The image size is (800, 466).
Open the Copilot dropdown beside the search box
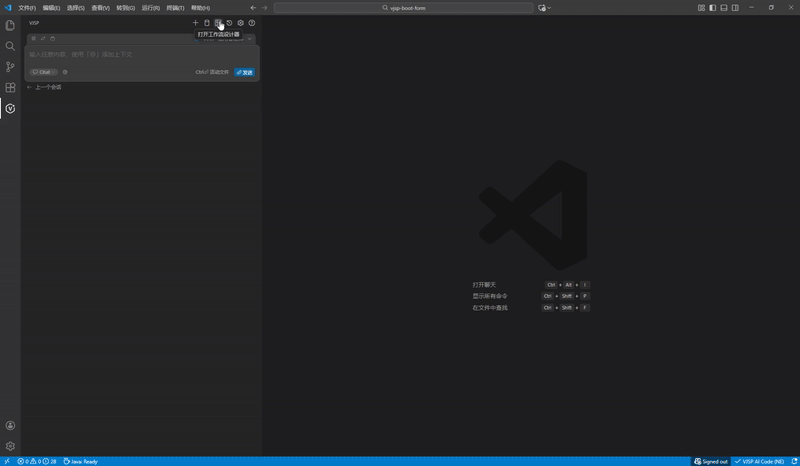544,7
